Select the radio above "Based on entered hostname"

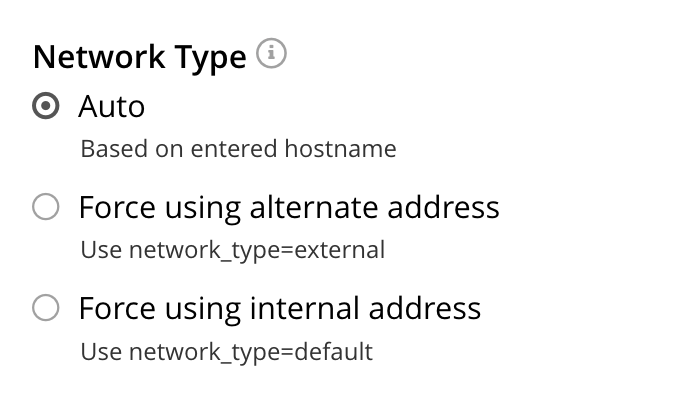click(46, 106)
